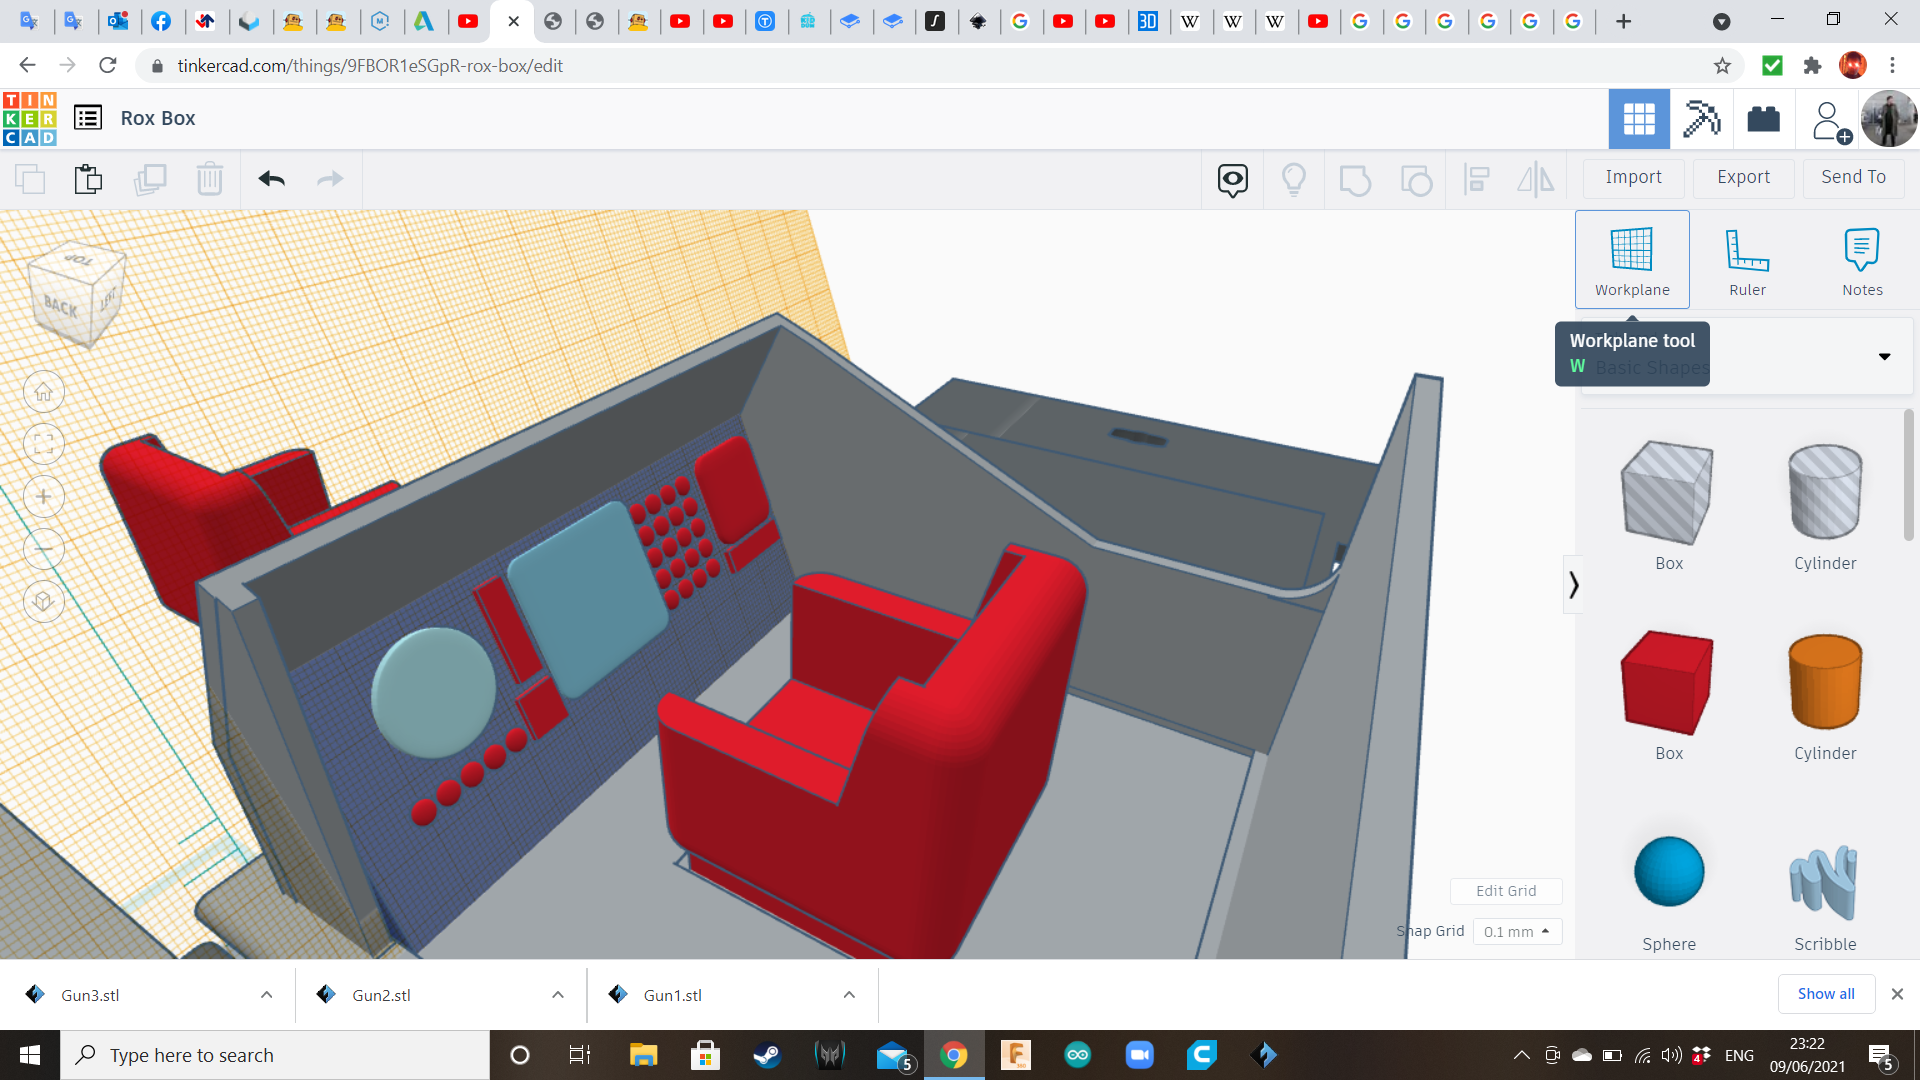Image resolution: width=1920 pixels, height=1080 pixels.
Task: Open the Export menu
Action: 1743,177
